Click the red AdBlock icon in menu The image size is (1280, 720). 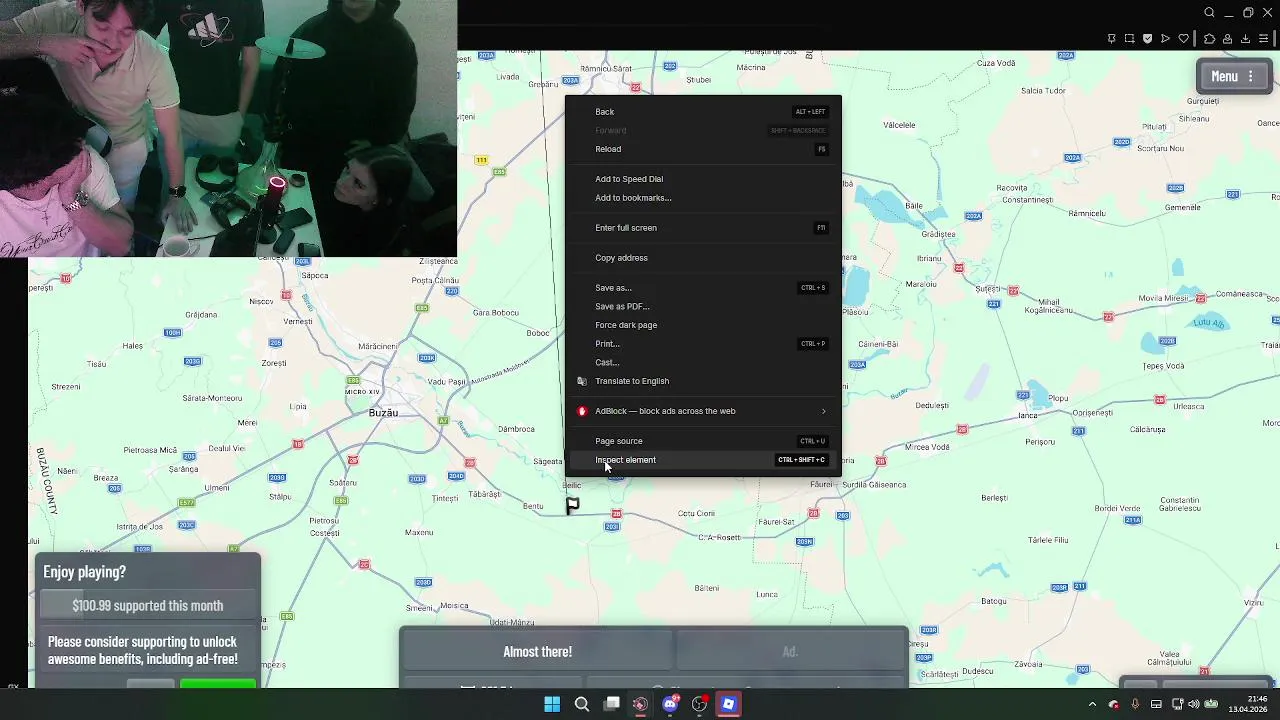pyautogui.click(x=582, y=411)
